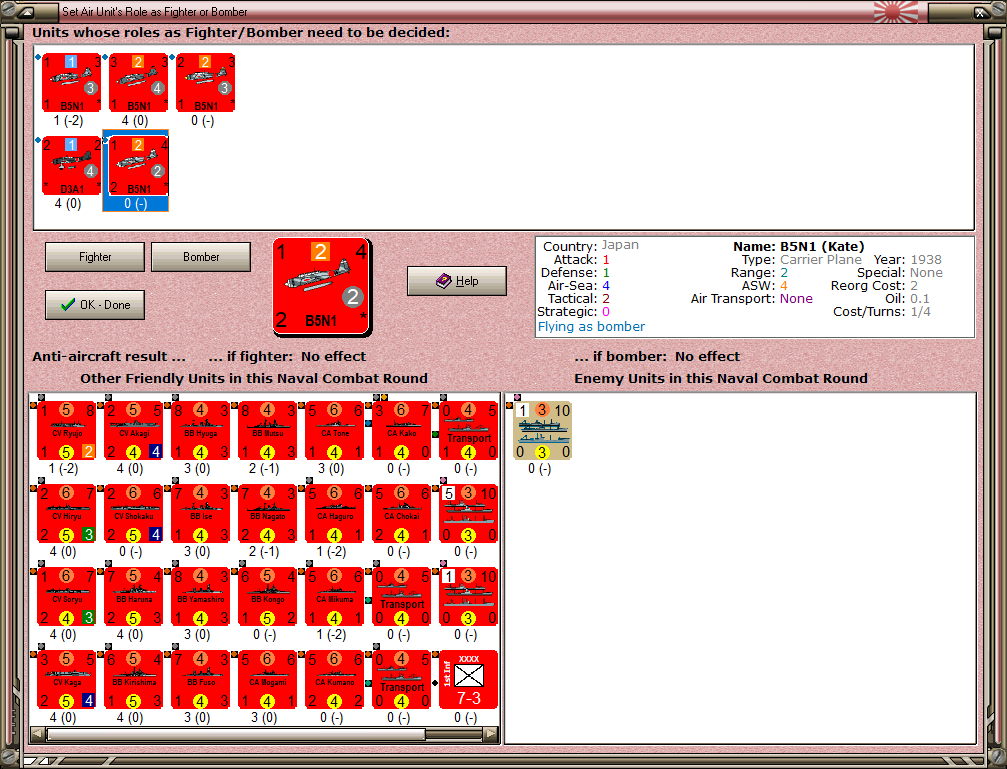Click 'Air Transport: None' text
Screen dimensions: 1007x769
coord(751,298)
